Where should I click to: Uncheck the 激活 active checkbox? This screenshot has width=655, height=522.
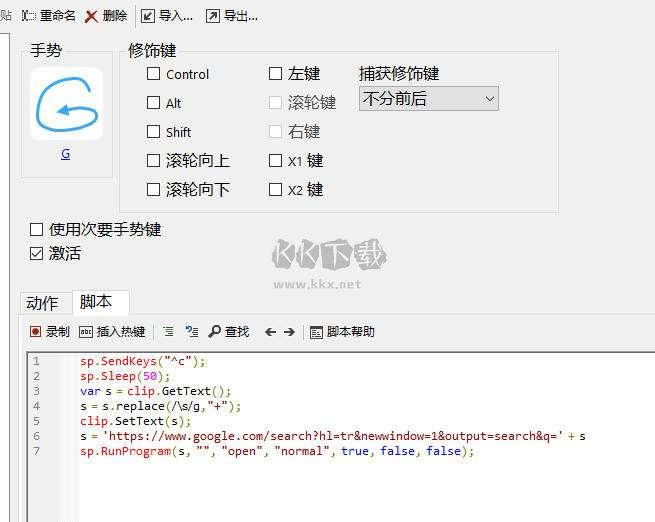(x=36, y=253)
